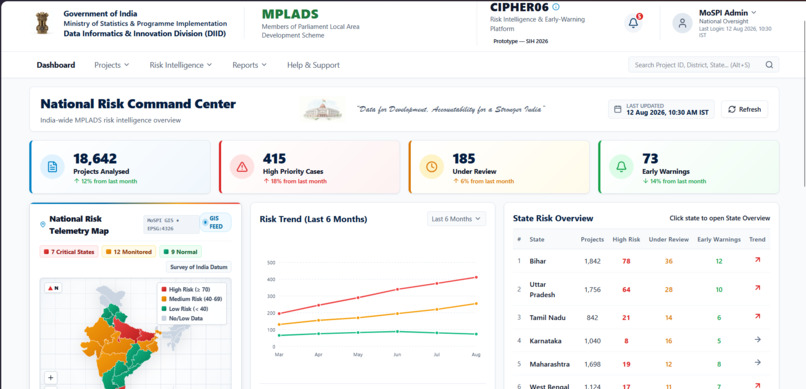Click the parliament building image
Viewport: 806px width, 389px height.
pyautogui.click(x=322, y=109)
